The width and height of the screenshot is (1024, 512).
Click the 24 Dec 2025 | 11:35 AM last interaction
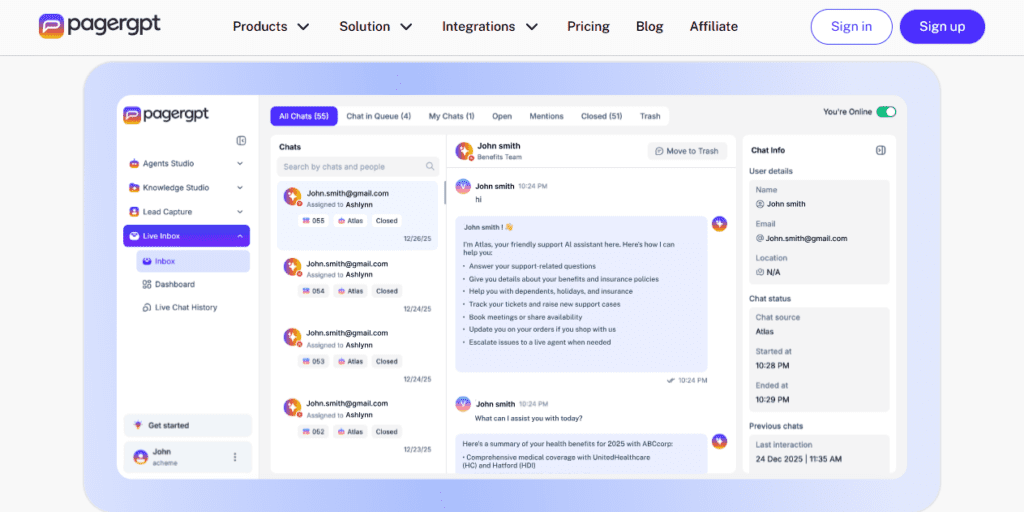tap(799, 459)
